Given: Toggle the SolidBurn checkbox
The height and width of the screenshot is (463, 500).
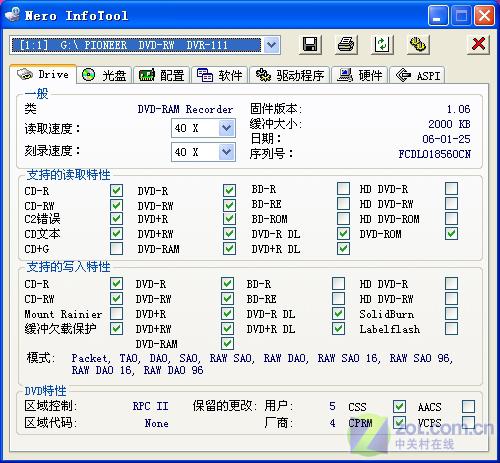Looking at the screenshot, I should (451, 314).
